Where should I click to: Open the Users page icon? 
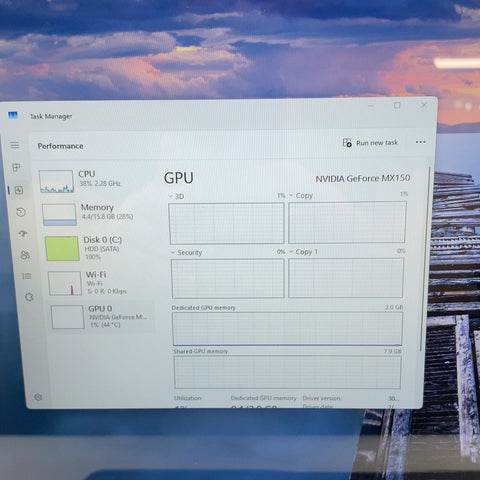(25, 255)
